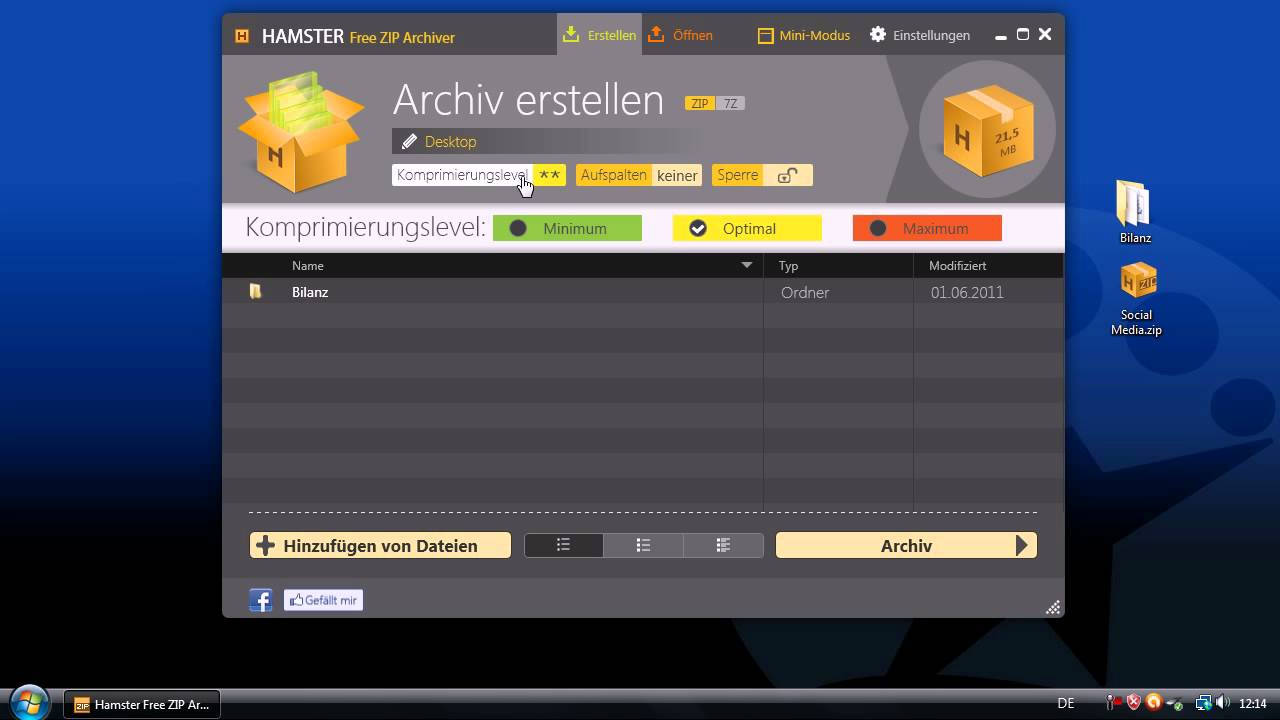
Task: Open the Sperre password option
Action: pyautogui.click(x=762, y=175)
